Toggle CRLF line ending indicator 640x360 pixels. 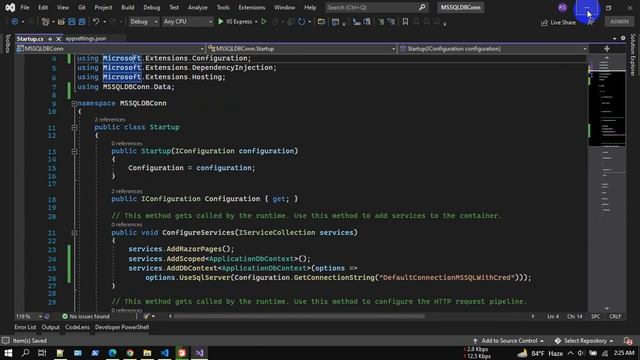click(x=615, y=316)
